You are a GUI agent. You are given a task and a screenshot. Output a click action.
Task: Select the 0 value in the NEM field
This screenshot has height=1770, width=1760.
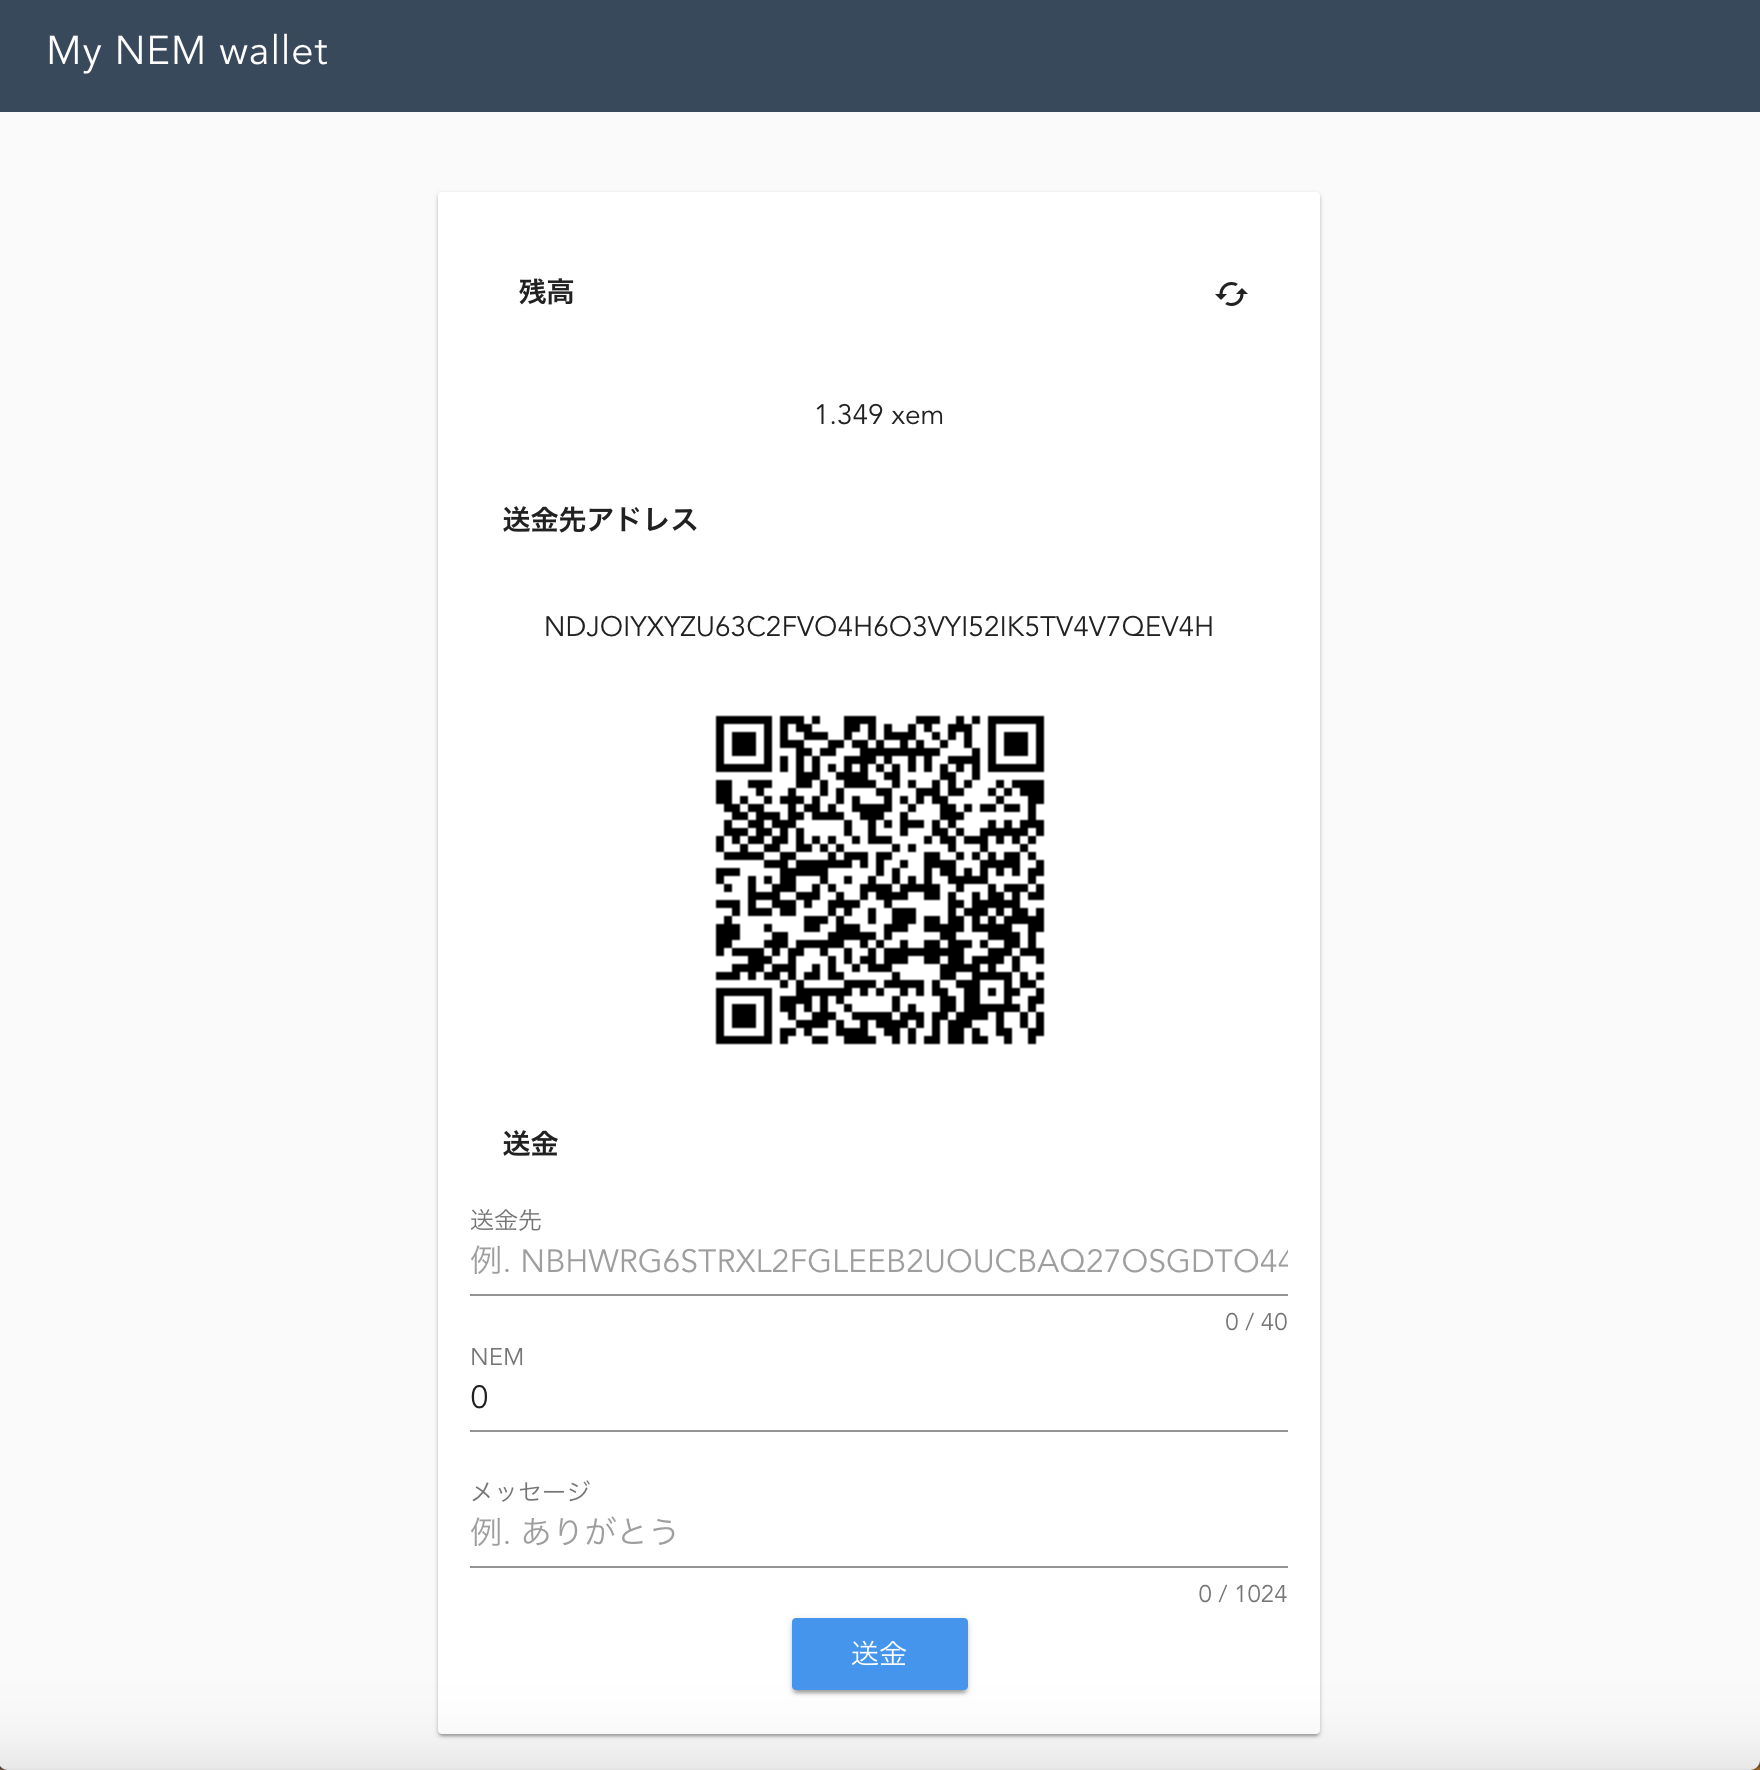coord(478,1398)
